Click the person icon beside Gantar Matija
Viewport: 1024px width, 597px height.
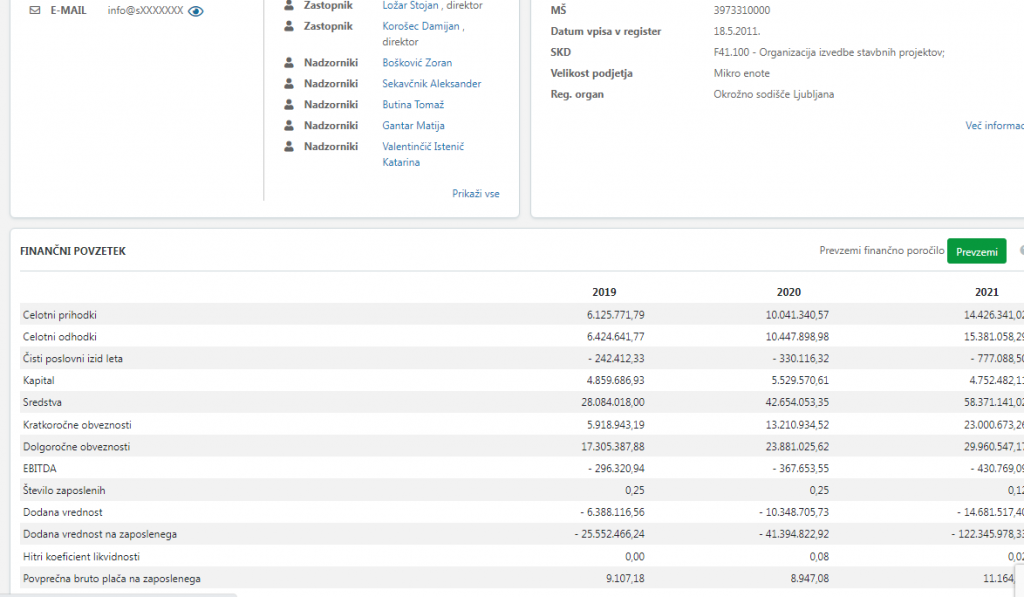pos(289,126)
